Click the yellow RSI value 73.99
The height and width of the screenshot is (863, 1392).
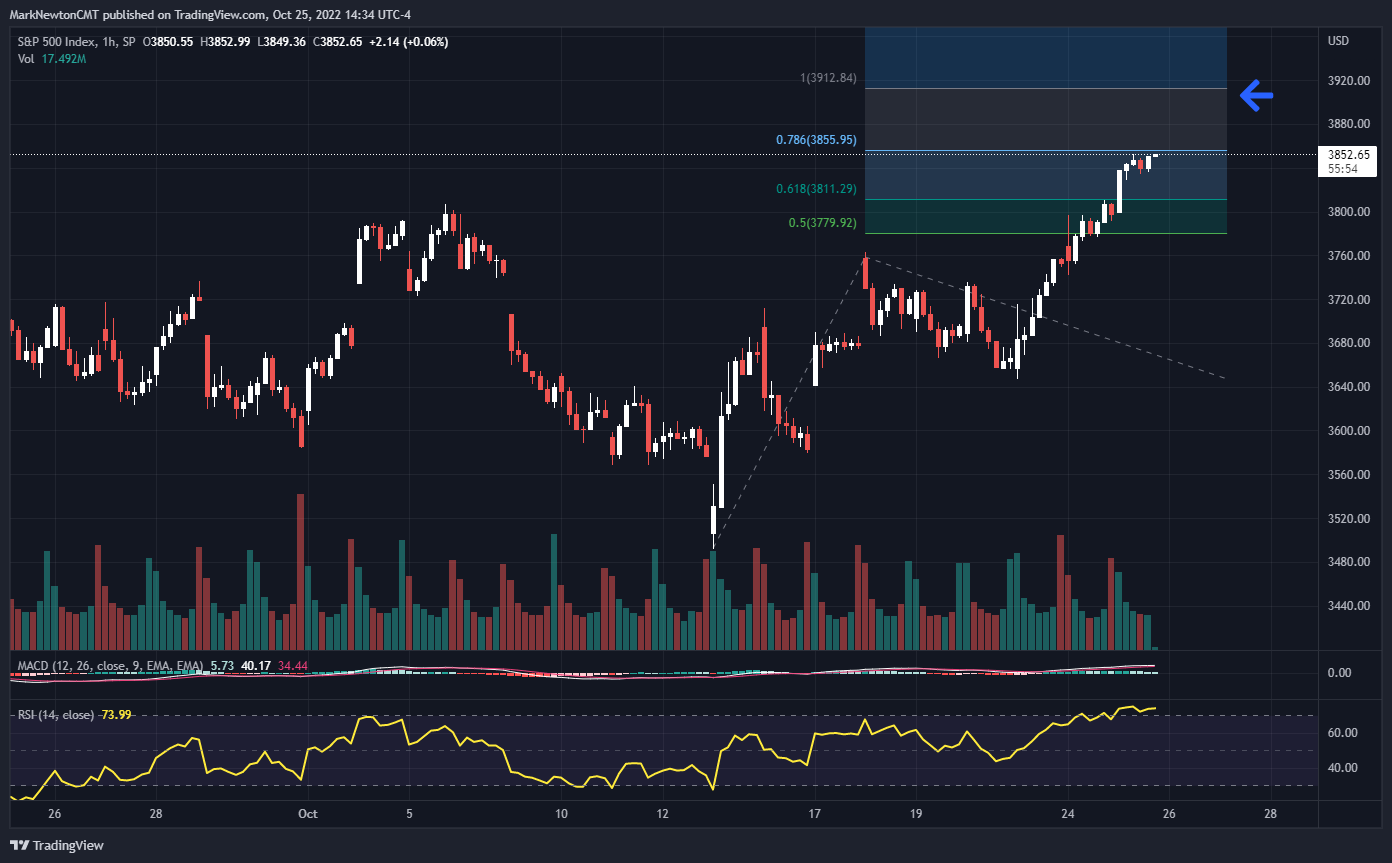tap(117, 715)
